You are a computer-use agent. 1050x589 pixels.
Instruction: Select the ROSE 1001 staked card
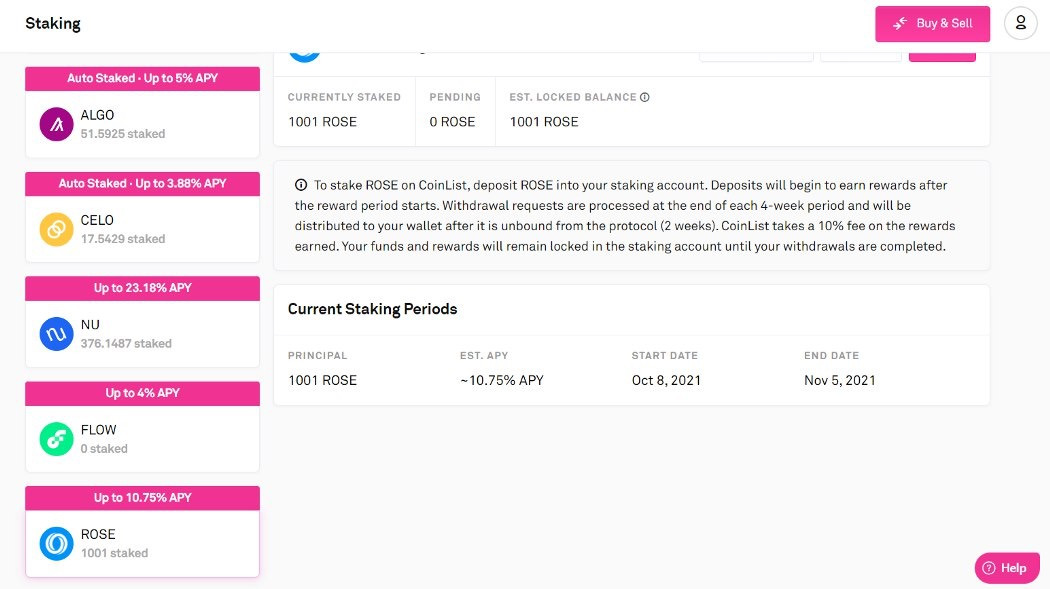click(x=142, y=531)
